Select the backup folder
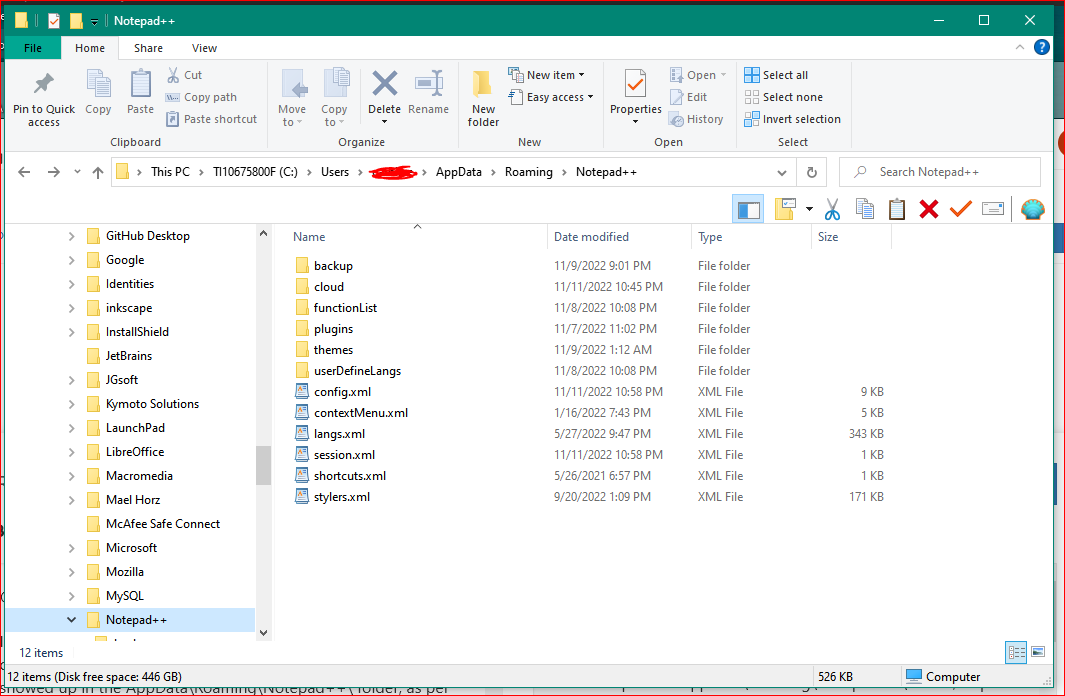The image size is (1065, 696). click(333, 265)
